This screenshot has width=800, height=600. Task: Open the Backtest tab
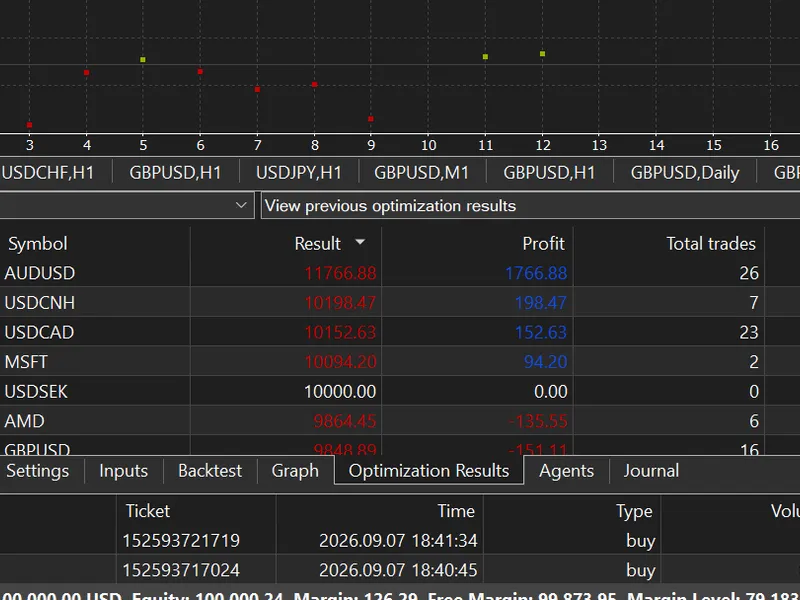coord(210,470)
